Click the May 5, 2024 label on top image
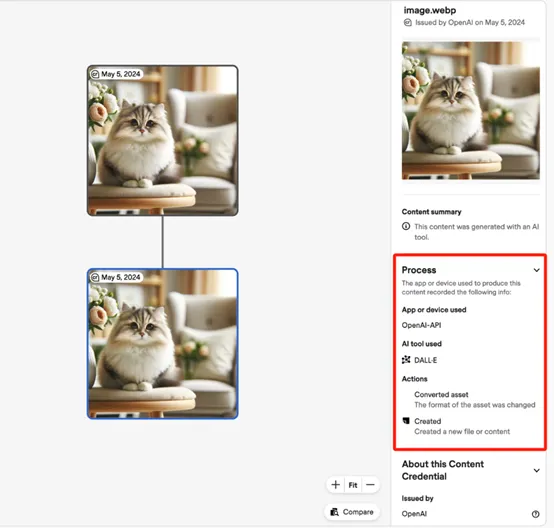Image resolution: width=554 pixels, height=528 pixels. tap(121, 74)
